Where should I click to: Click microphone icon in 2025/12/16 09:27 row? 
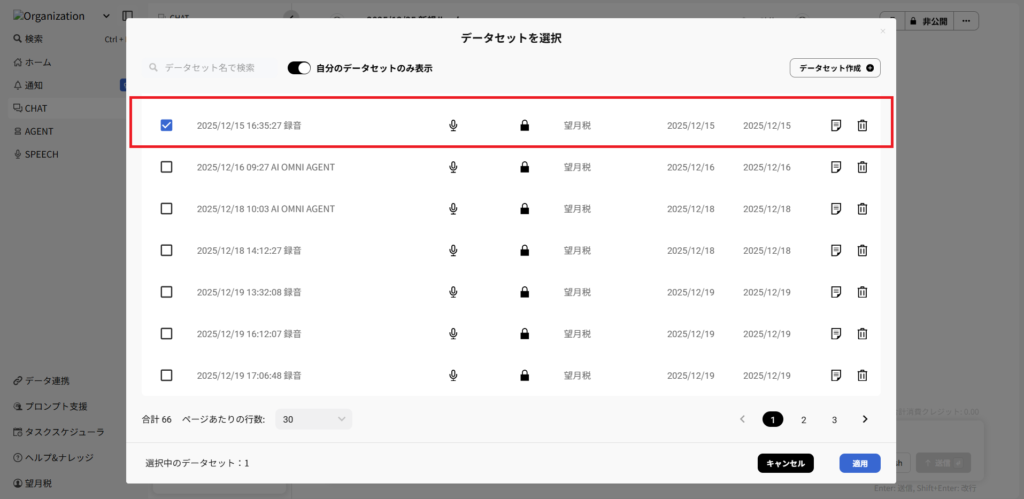pos(453,167)
